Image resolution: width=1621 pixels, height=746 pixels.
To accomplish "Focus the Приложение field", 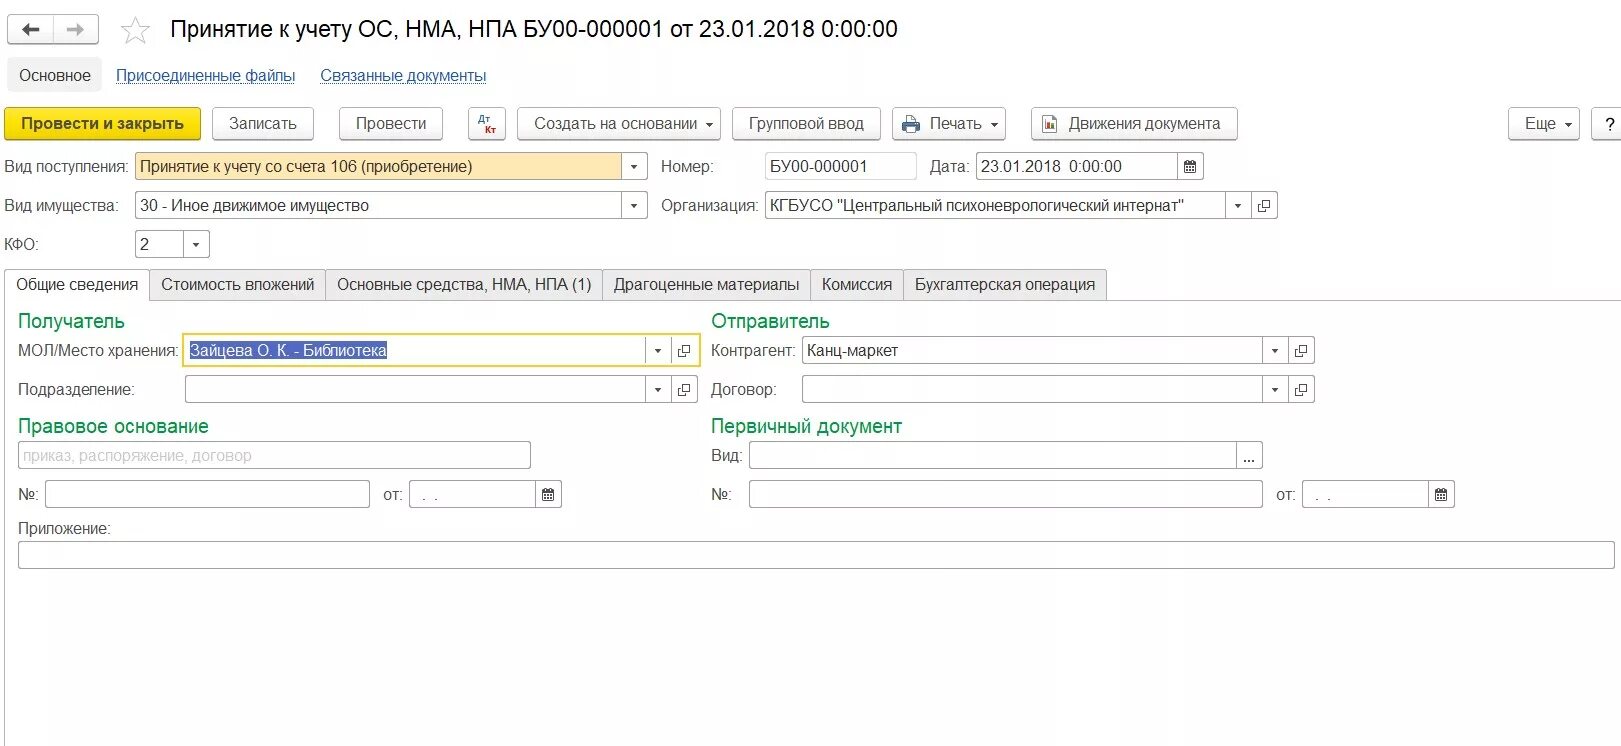I will point(816,556).
